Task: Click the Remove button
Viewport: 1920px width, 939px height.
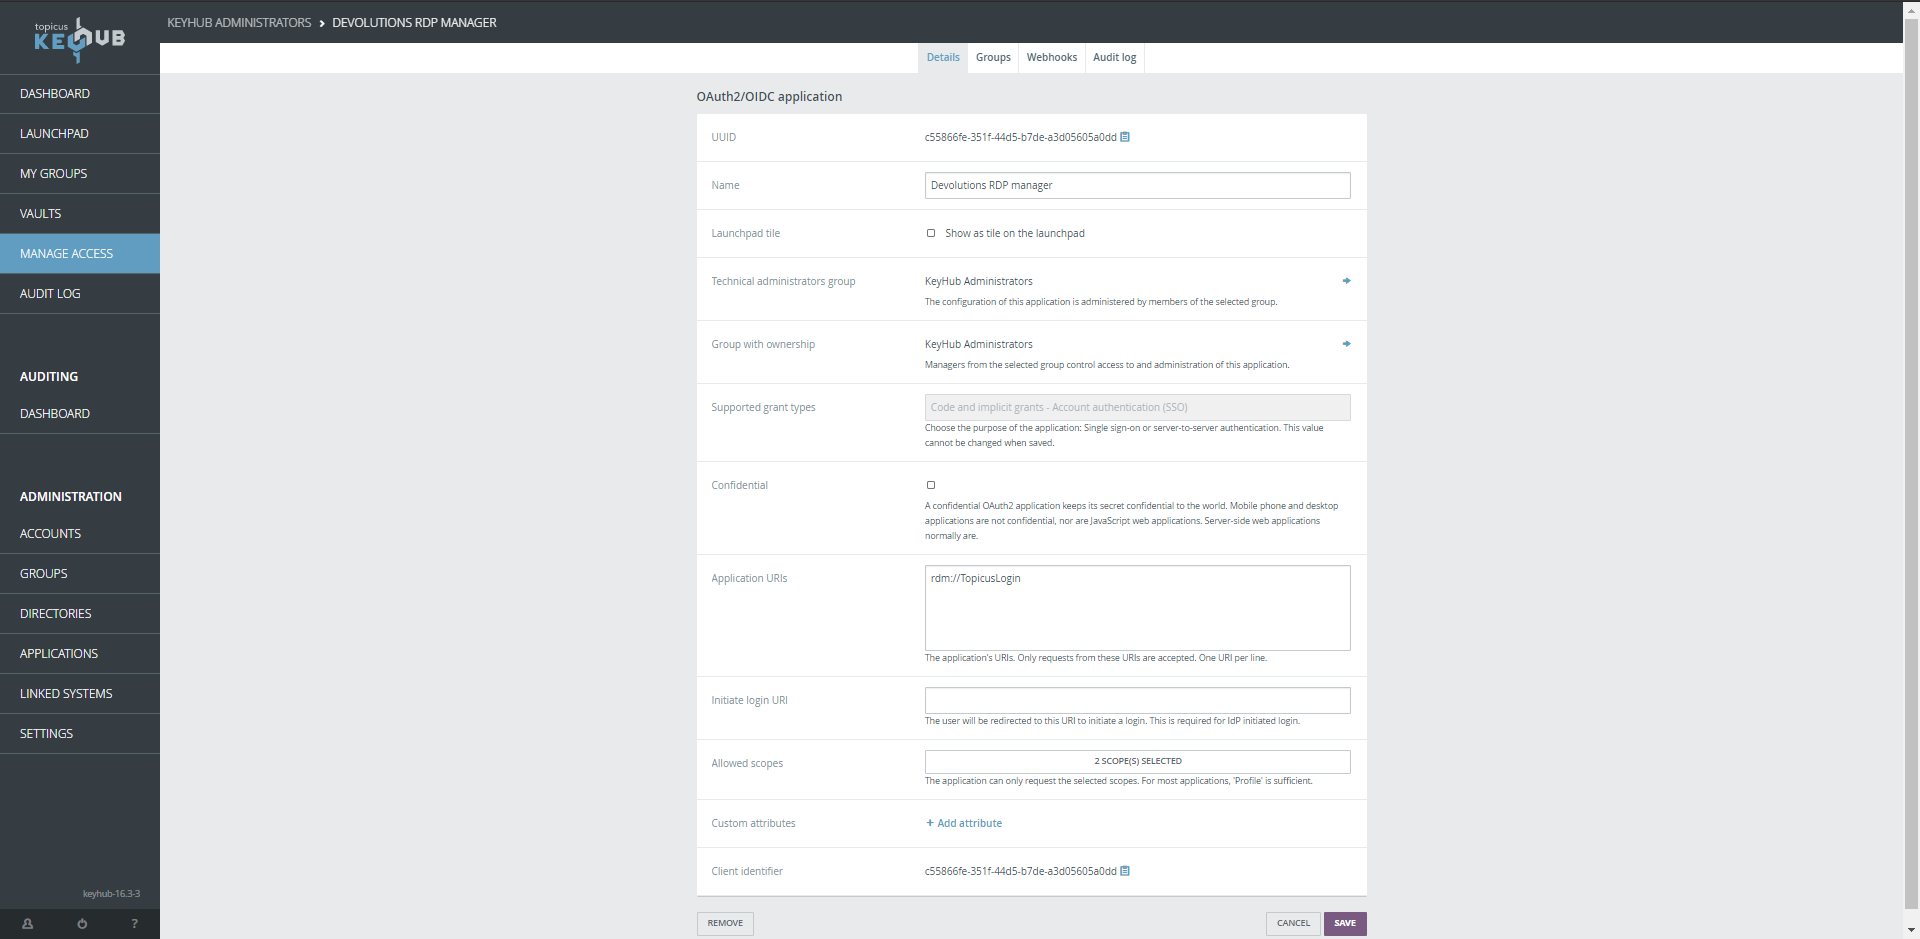Action: (725, 923)
